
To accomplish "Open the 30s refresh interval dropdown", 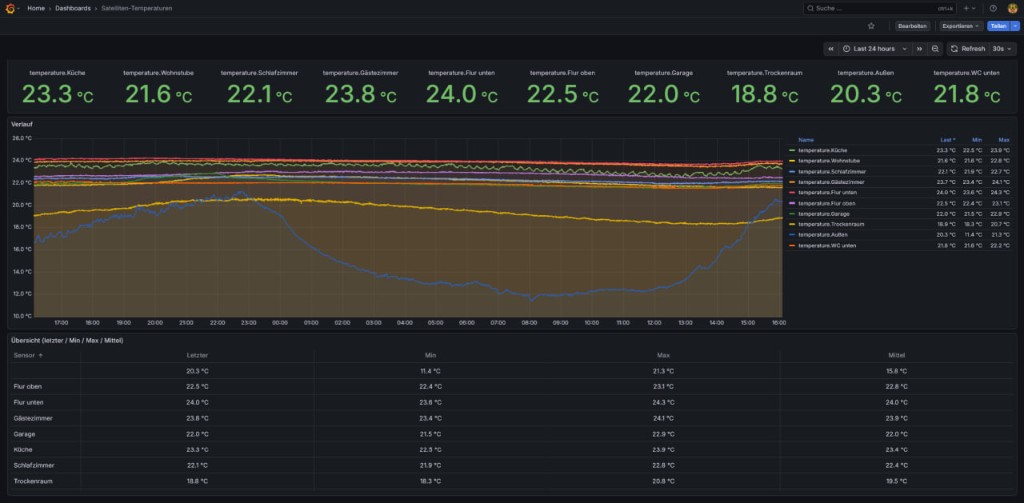I will 1002,49.
